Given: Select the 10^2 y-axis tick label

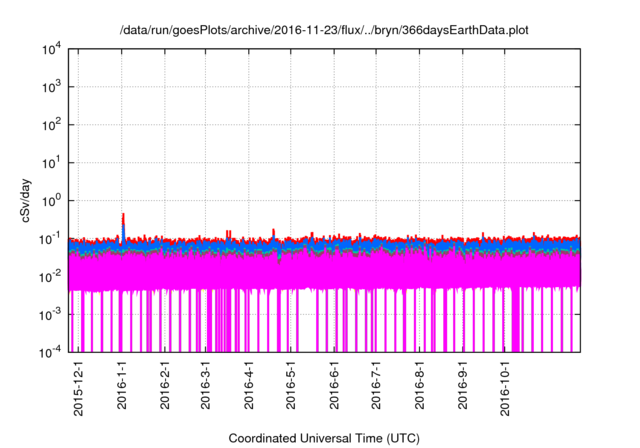Looking at the screenshot, I should (x=53, y=125).
